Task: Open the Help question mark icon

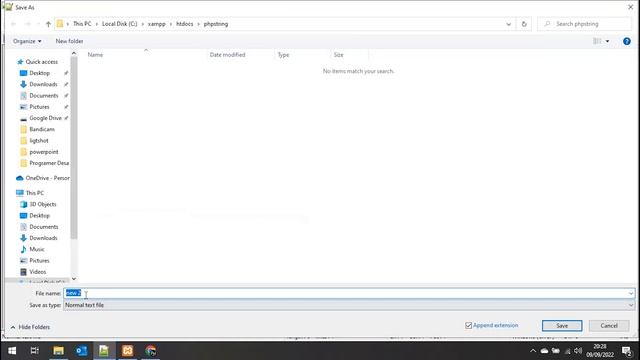Action: click(x=627, y=41)
